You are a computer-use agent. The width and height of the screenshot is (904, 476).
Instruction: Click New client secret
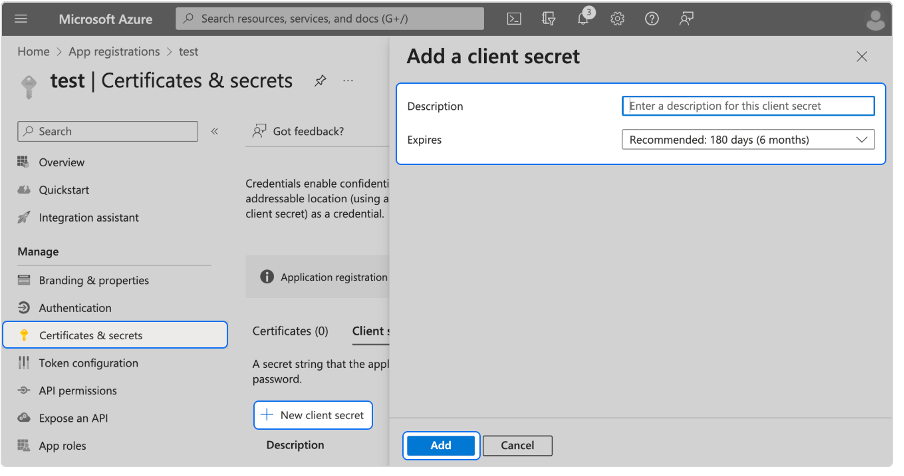coord(313,415)
